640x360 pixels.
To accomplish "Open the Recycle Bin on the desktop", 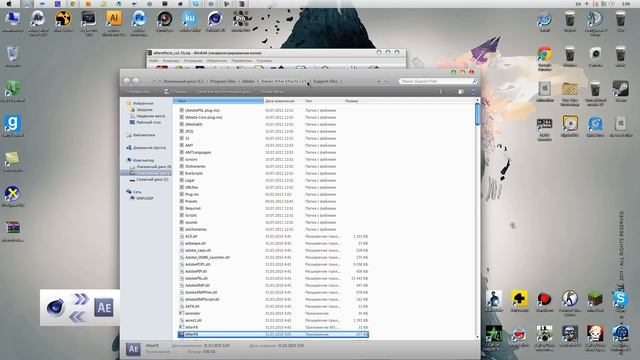I will [13, 54].
